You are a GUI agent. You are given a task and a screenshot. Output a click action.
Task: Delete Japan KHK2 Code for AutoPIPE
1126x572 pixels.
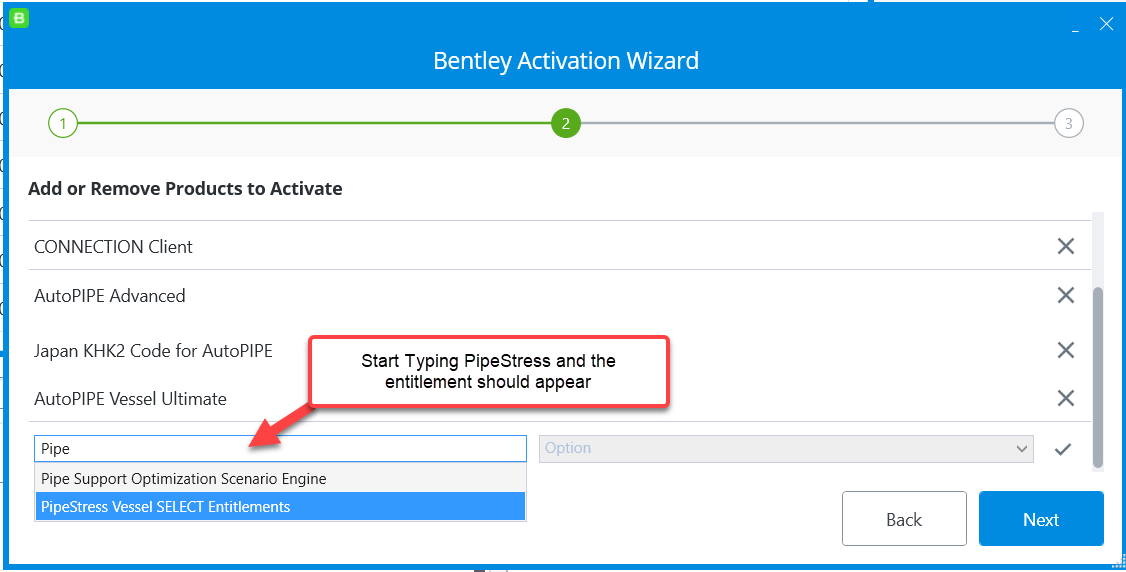click(x=1065, y=350)
